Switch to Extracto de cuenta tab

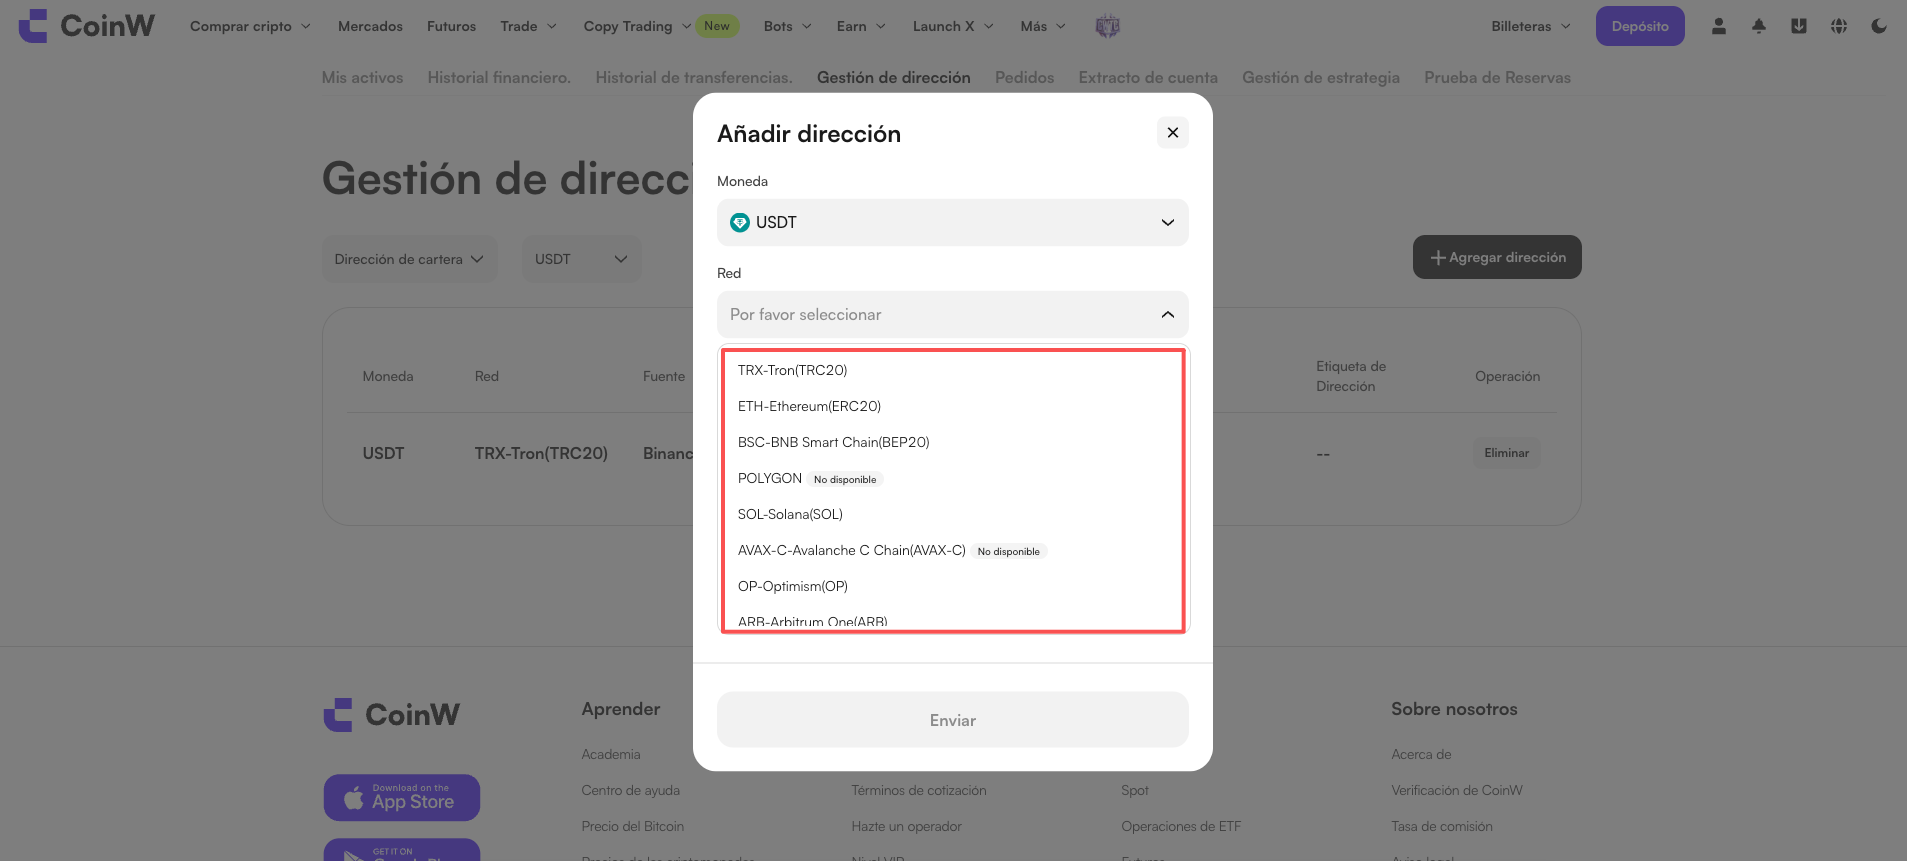pos(1148,77)
